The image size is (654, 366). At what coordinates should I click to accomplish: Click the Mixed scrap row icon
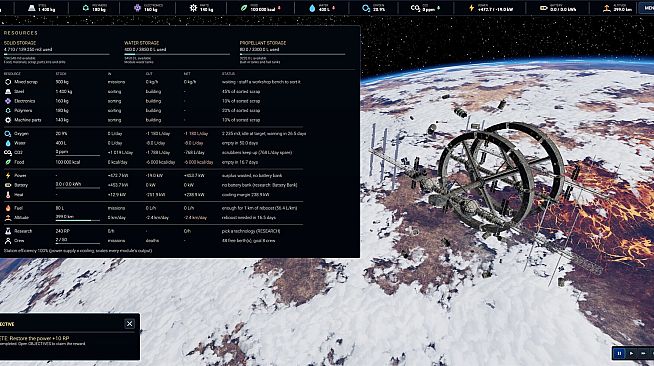coord(8,82)
